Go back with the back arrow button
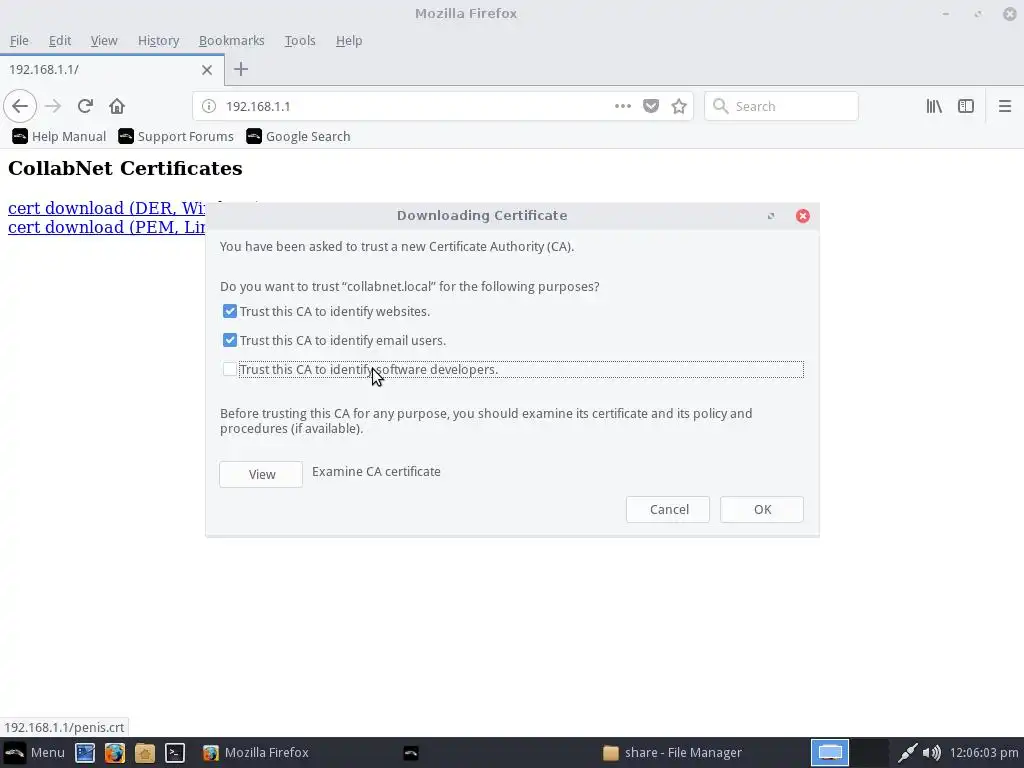1024x768 pixels. point(20,106)
